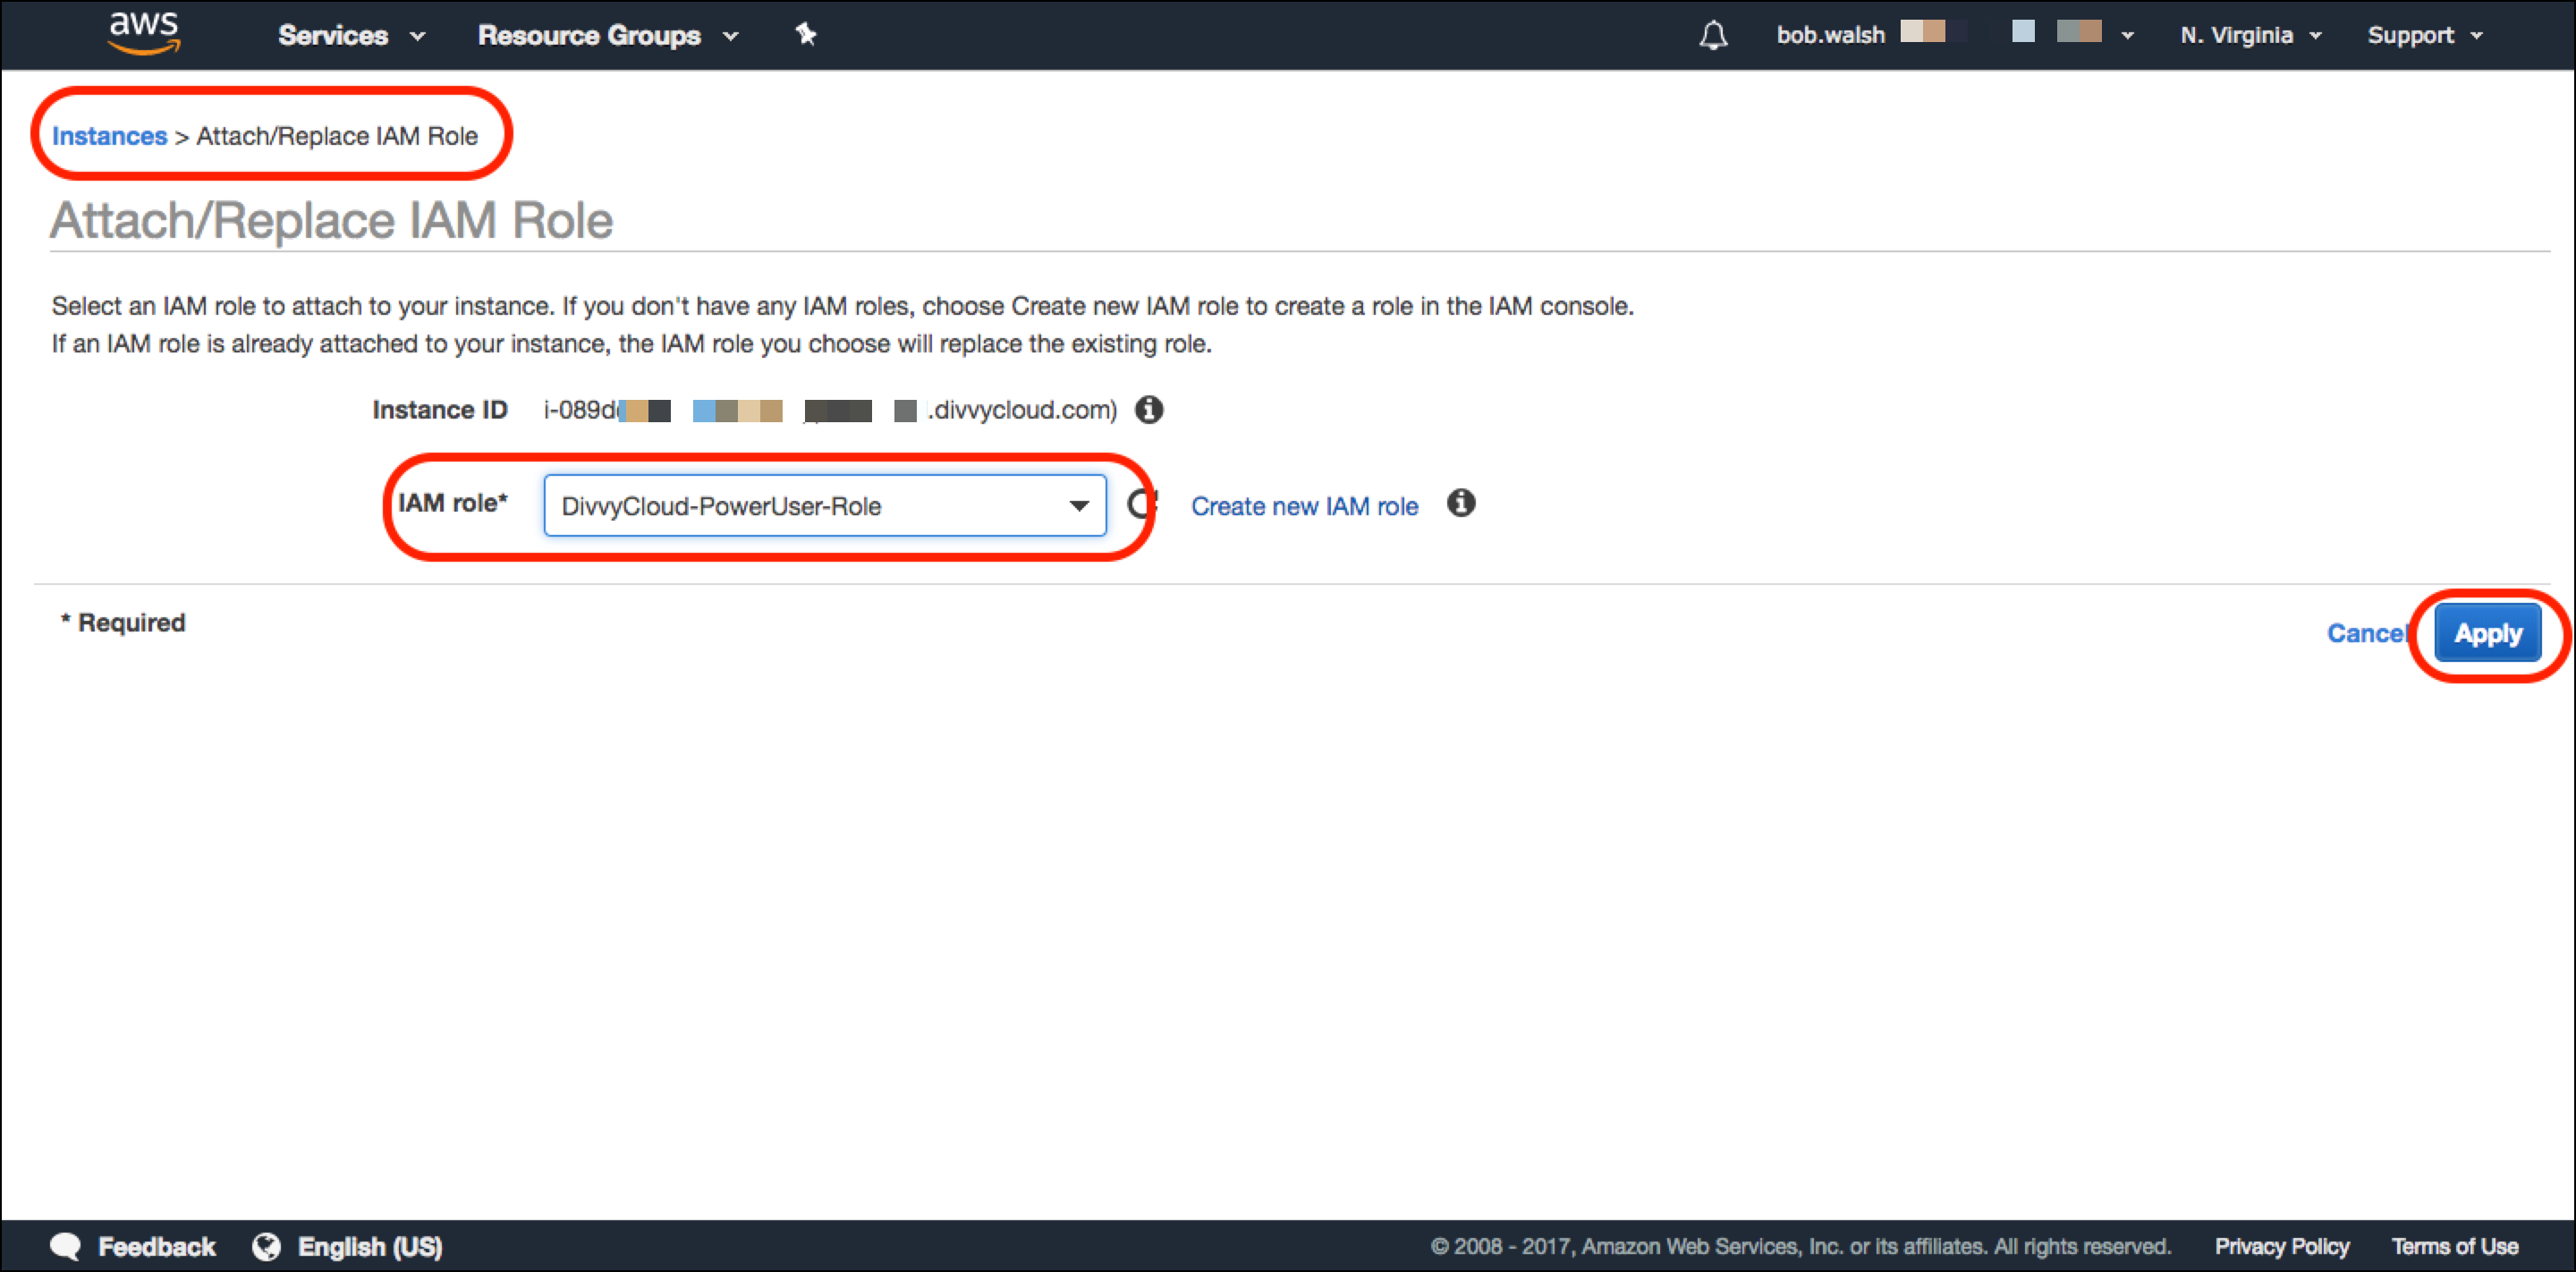Screen dimensions: 2576x1272
Task: Click the Attach/Replace IAM Role heading
Action: point(331,220)
